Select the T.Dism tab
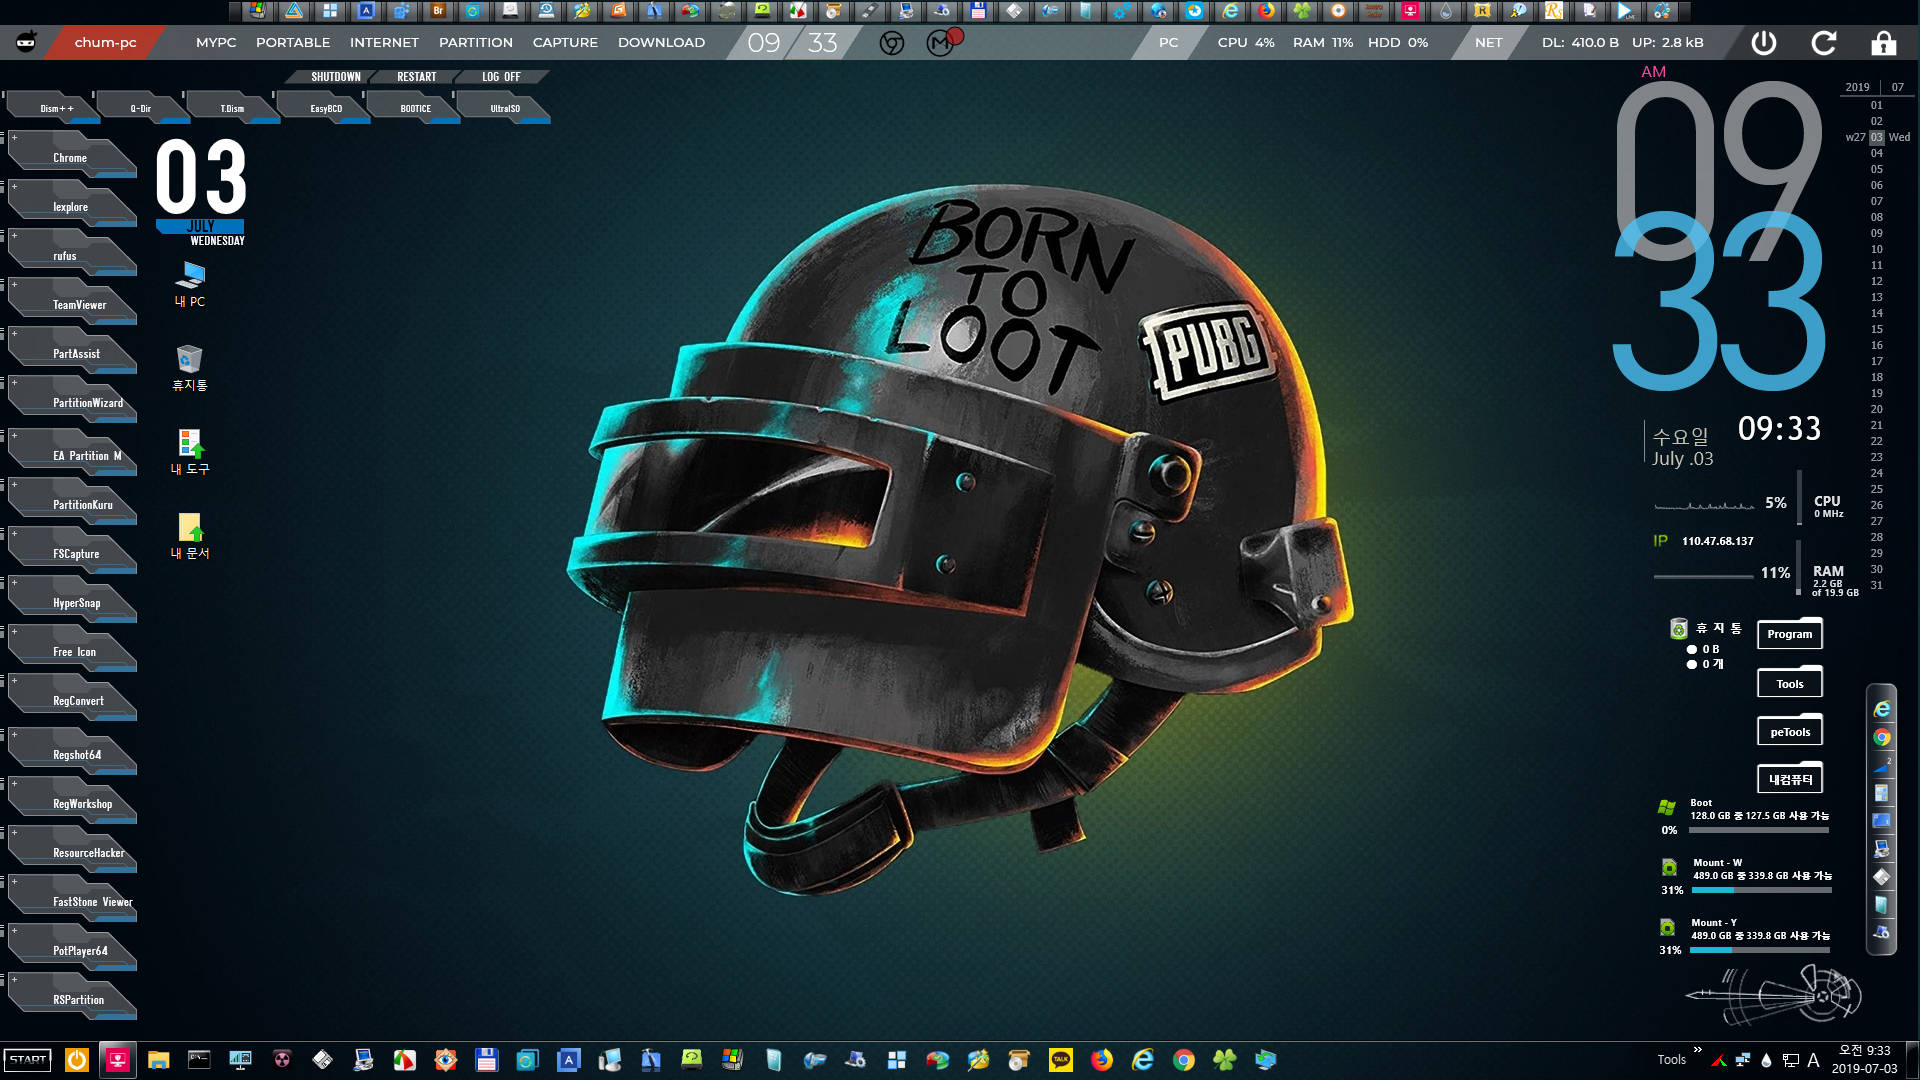 pos(232,108)
